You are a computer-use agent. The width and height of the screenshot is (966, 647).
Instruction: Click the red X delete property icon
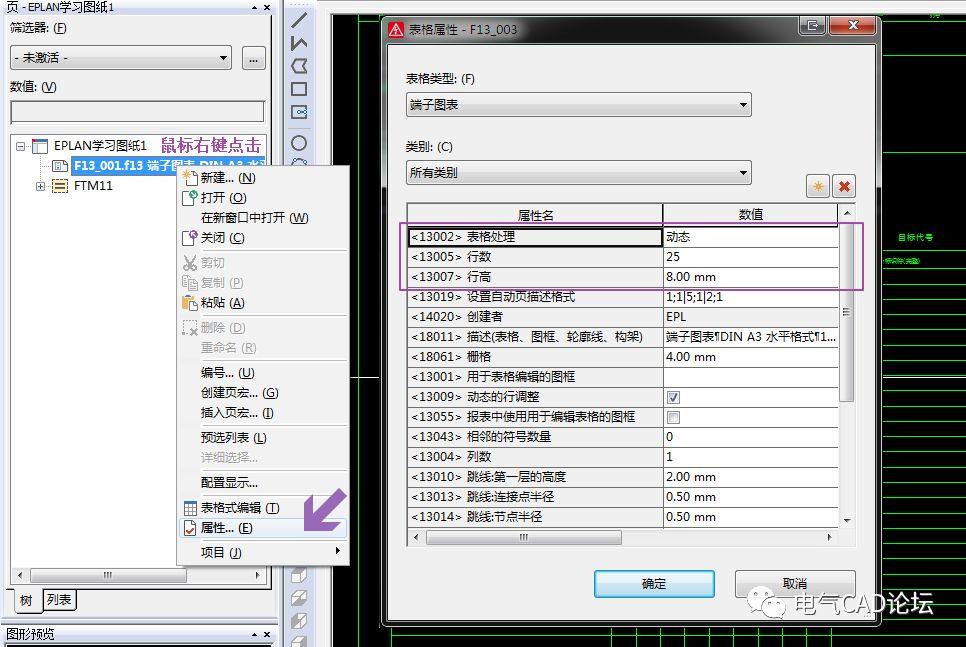[x=844, y=187]
